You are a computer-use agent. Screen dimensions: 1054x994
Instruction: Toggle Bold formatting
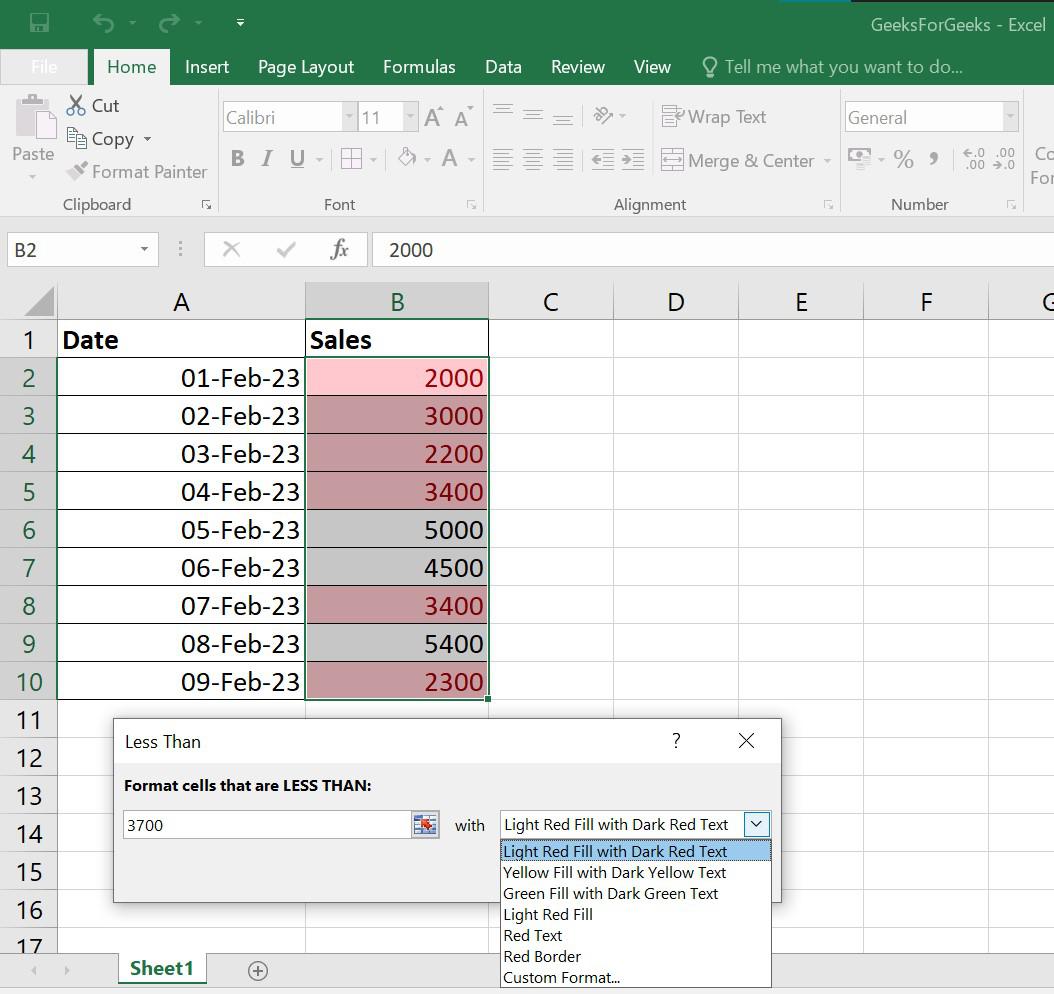[x=237, y=158]
